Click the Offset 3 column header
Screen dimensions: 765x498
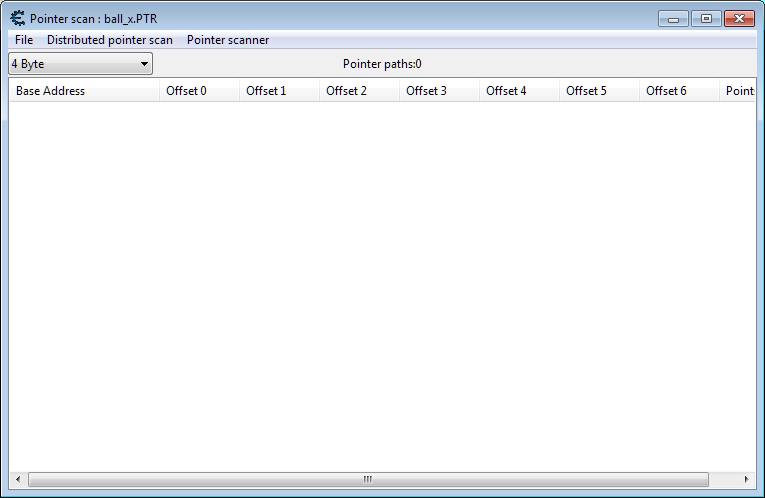[439, 91]
